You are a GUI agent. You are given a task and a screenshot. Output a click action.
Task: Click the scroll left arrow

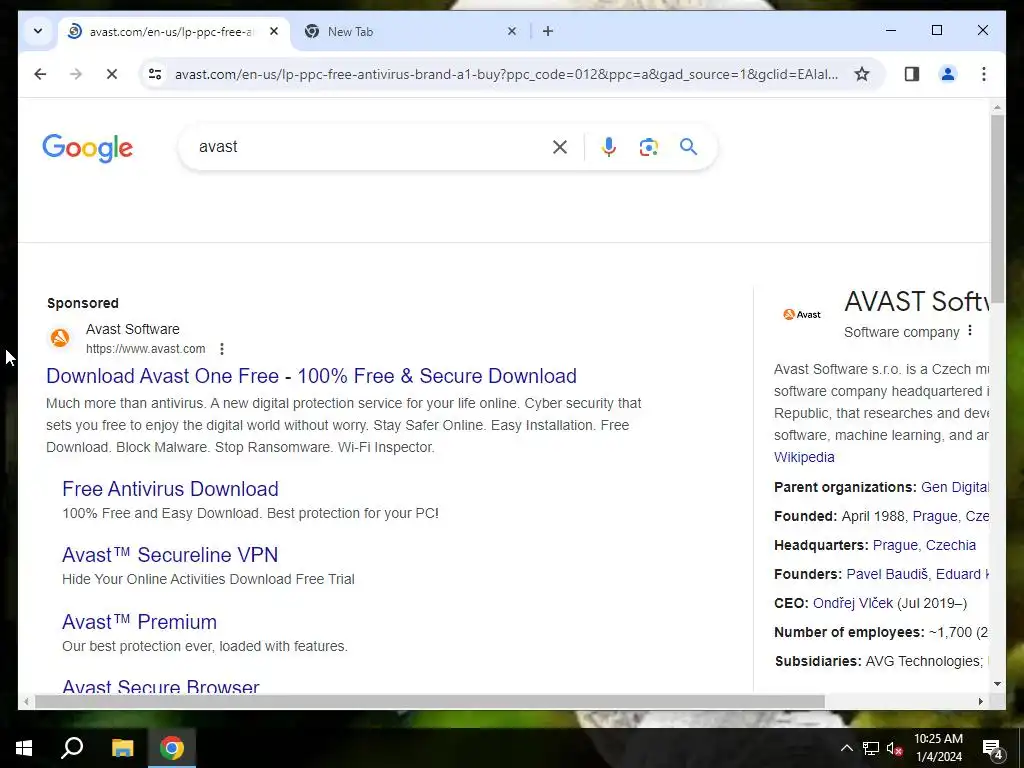(x=26, y=701)
